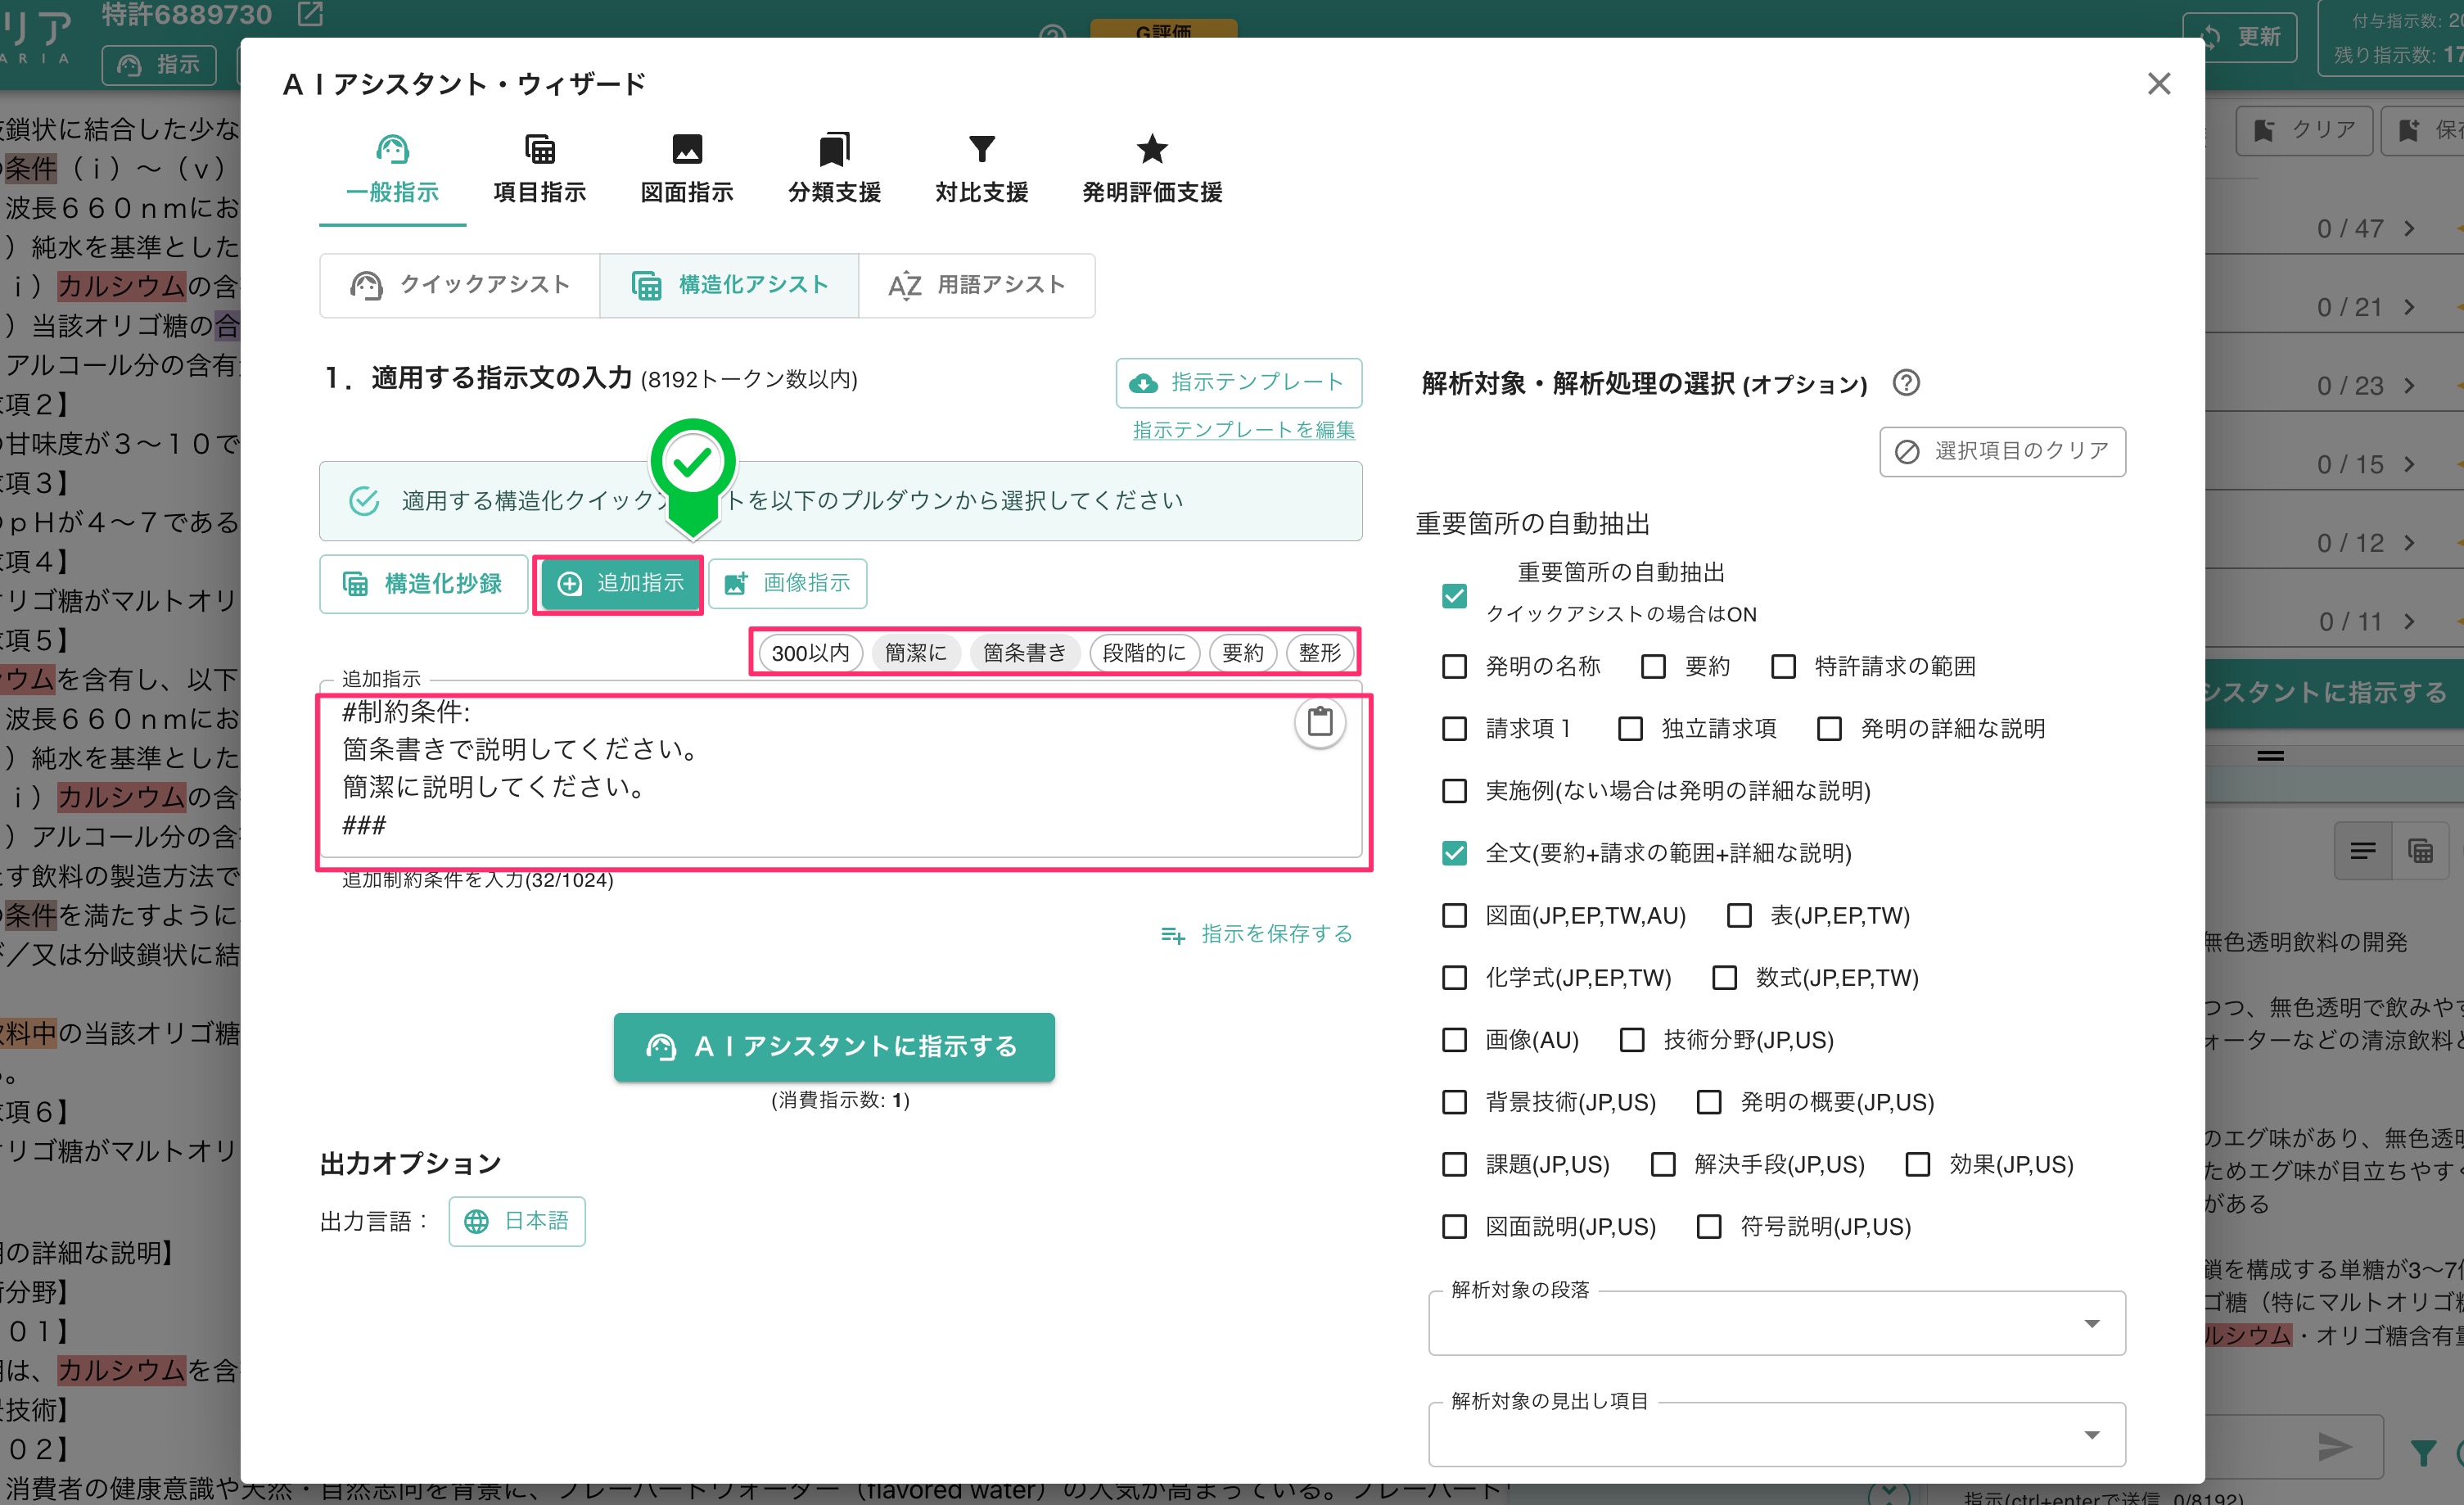The height and width of the screenshot is (1505, 2464).
Task: Click 指示を保存する link
Action: (x=1257, y=934)
